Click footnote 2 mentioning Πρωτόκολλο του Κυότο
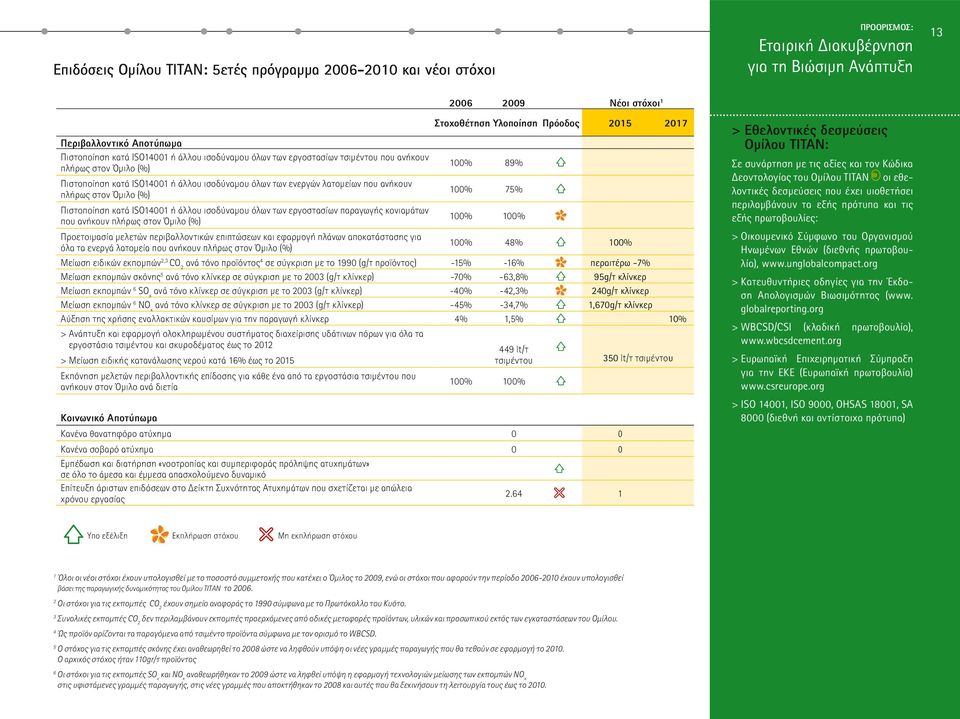 230,603
